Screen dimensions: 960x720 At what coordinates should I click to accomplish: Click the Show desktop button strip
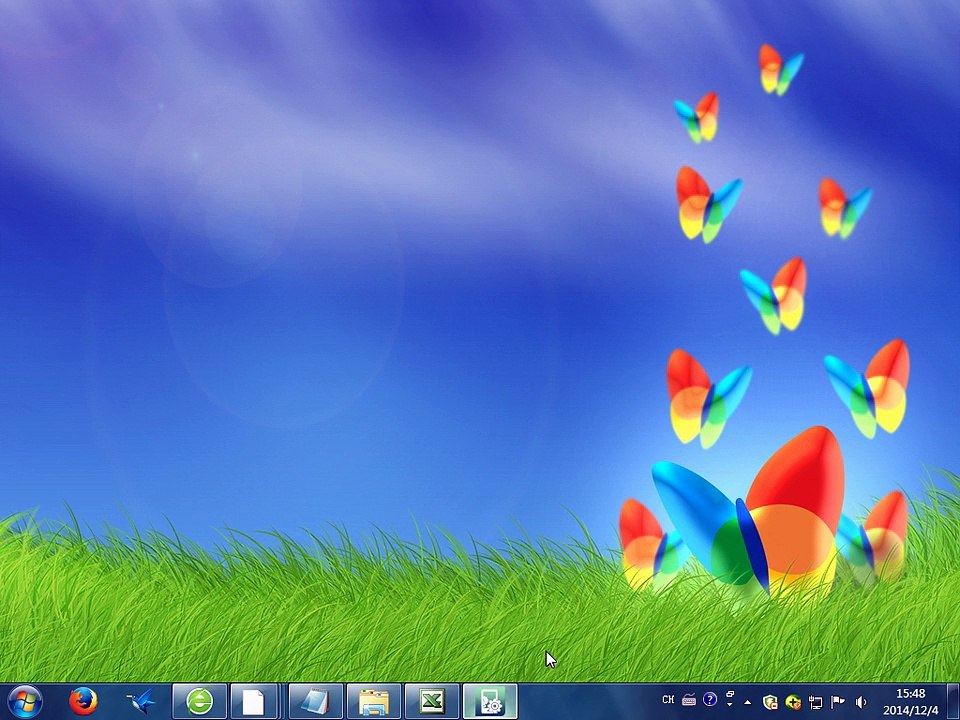pyautogui.click(x=953, y=702)
